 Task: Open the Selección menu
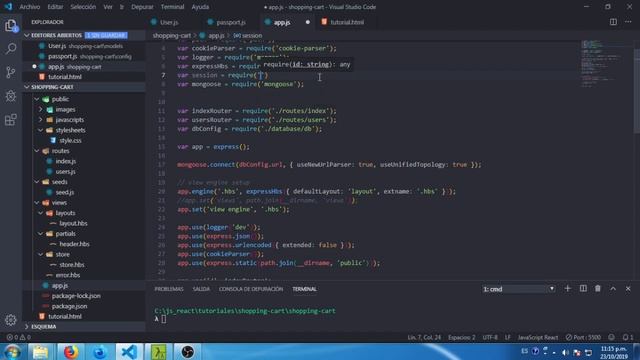[x=83, y=7]
